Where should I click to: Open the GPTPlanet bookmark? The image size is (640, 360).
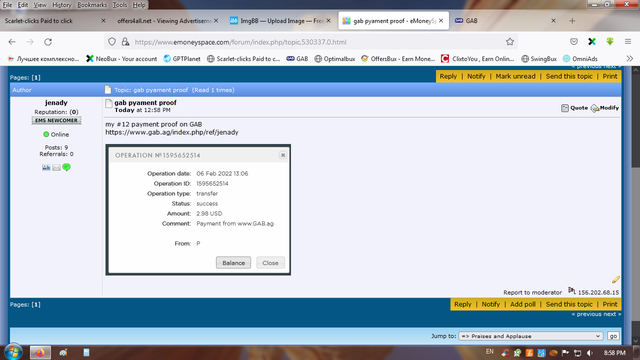click(x=182, y=59)
